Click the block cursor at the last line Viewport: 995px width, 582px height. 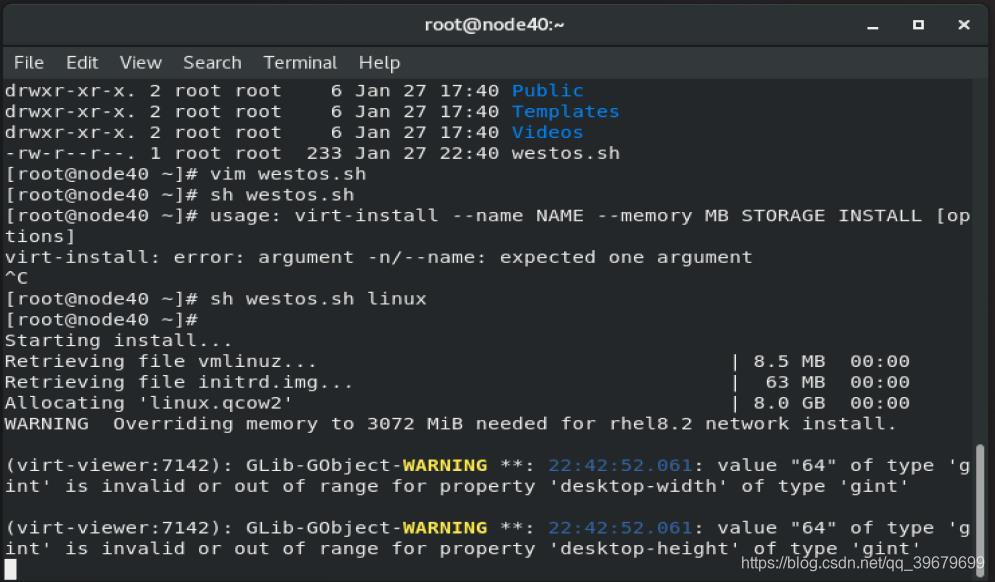(11, 569)
